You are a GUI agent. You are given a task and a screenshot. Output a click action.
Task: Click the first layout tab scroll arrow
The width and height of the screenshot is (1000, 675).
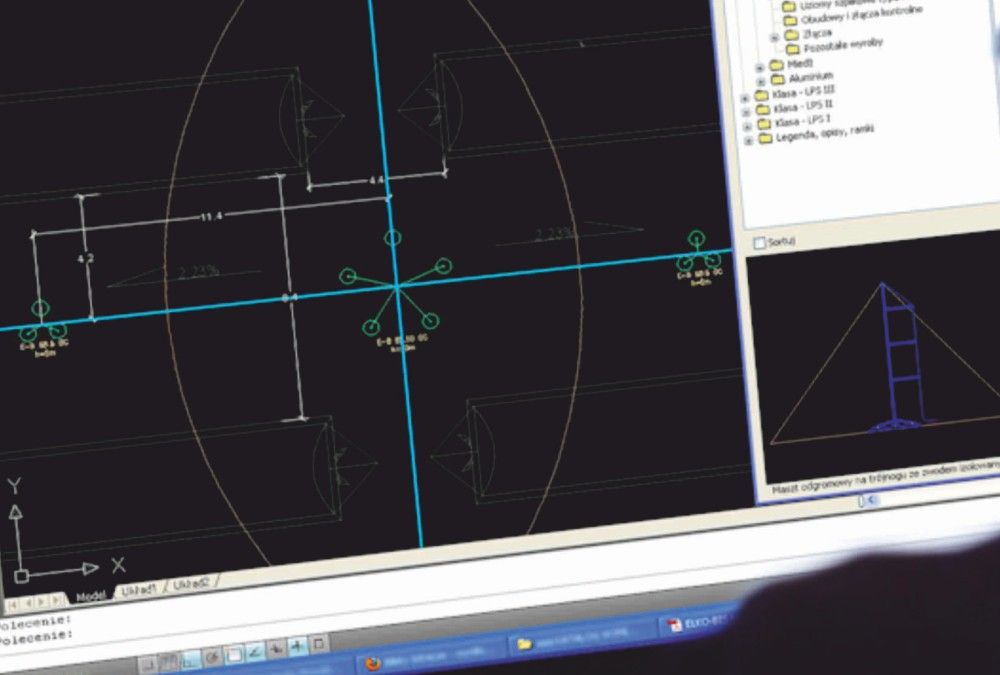click(x=13, y=604)
